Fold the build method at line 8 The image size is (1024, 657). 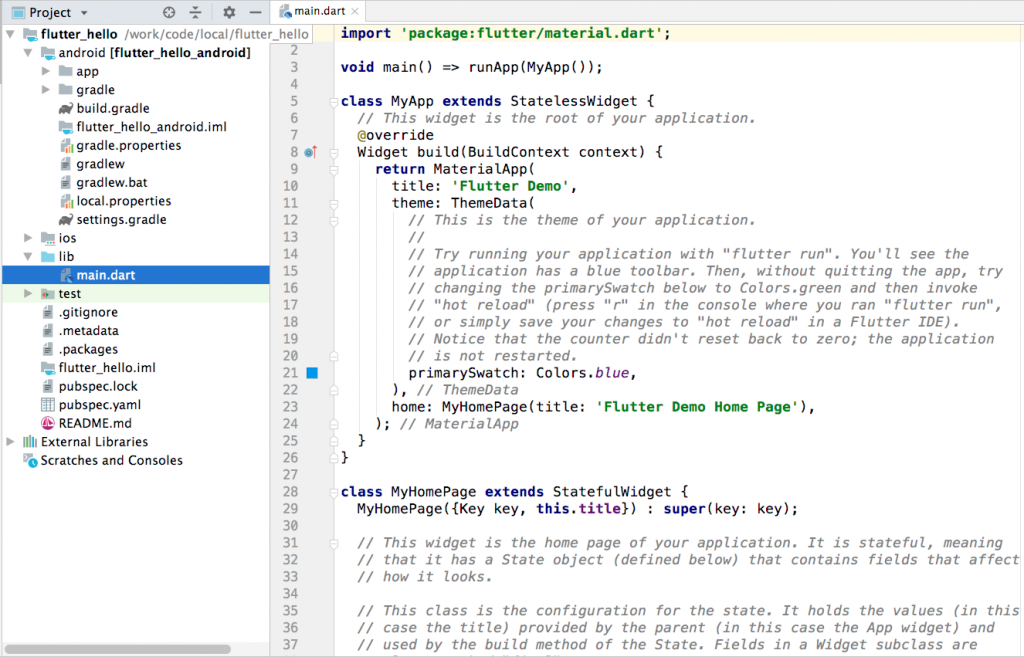tap(334, 152)
